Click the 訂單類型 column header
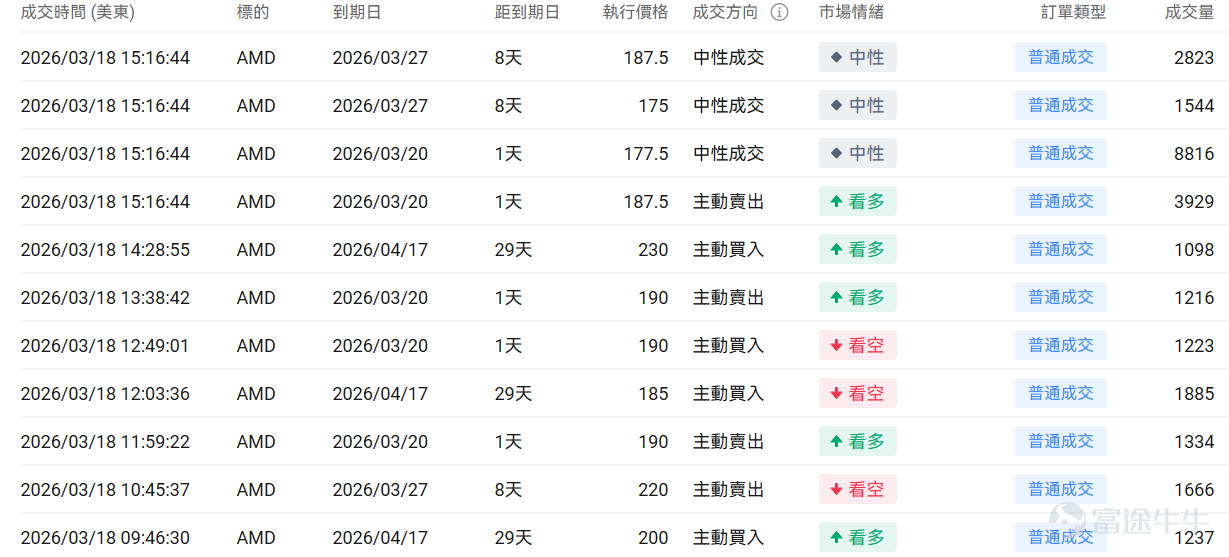The image size is (1229, 557). (x=1073, y=13)
